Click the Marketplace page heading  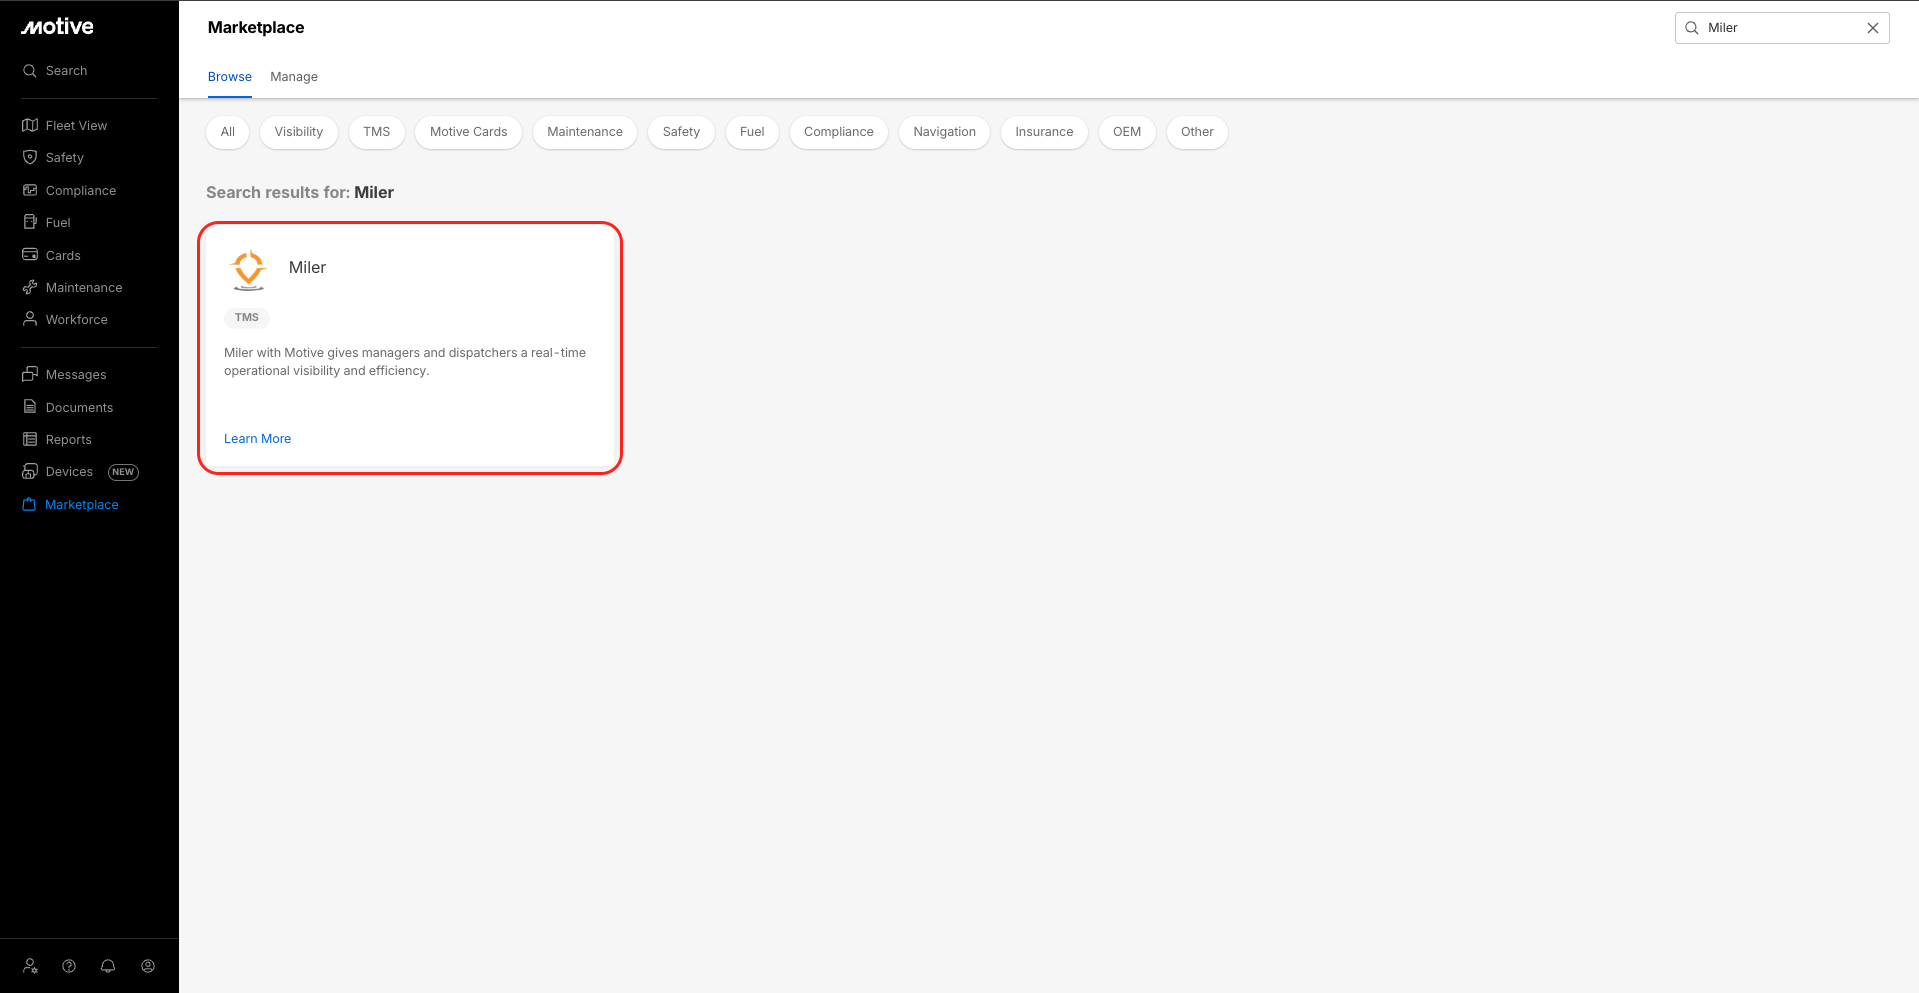pos(256,28)
